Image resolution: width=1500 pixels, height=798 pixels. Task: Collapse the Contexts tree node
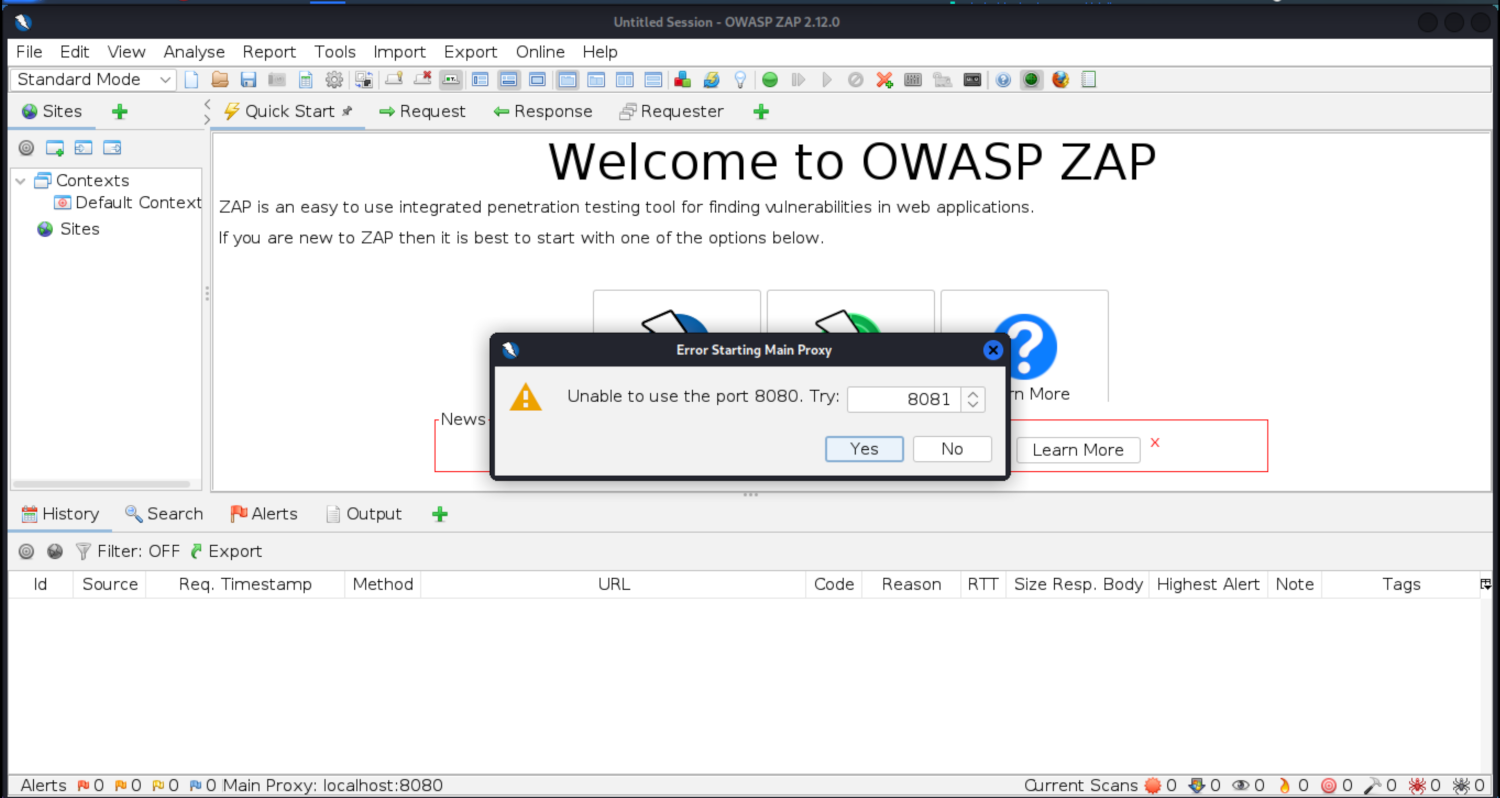[20, 180]
